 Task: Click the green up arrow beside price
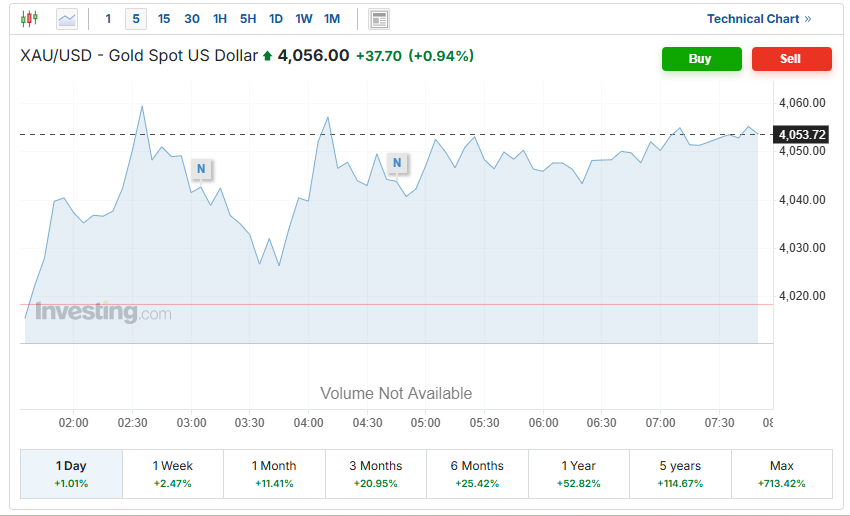click(x=267, y=56)
